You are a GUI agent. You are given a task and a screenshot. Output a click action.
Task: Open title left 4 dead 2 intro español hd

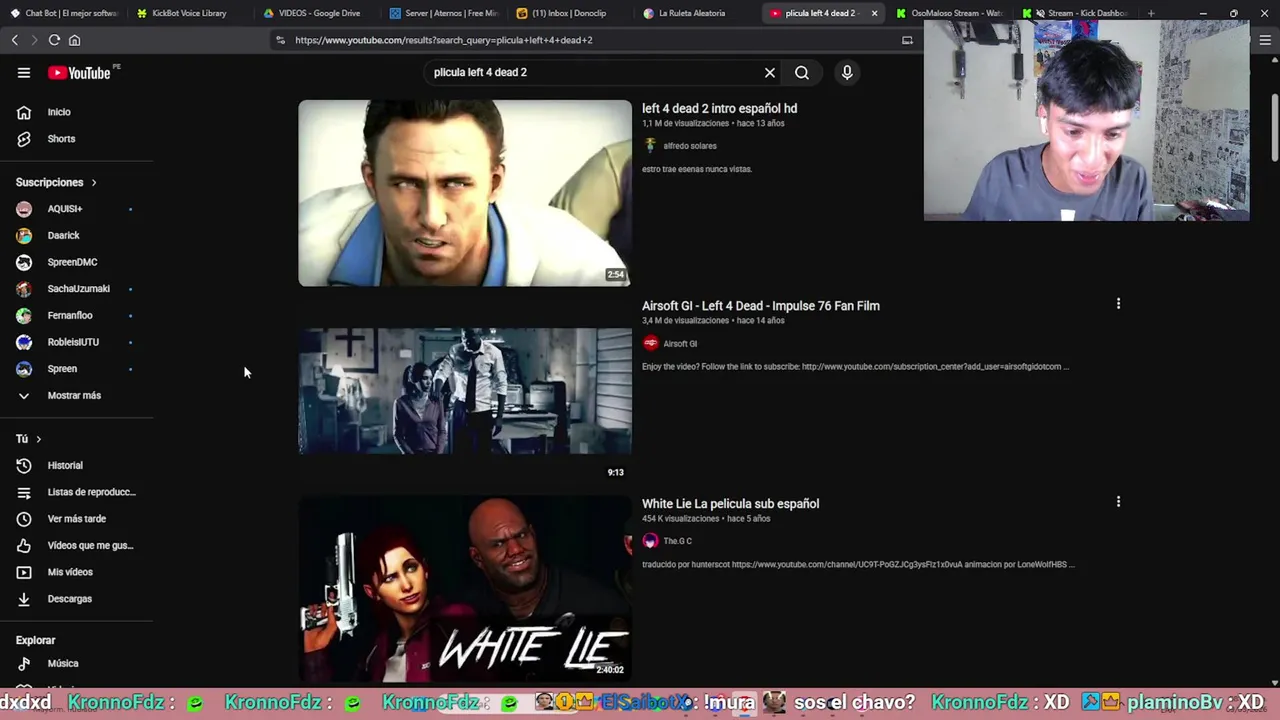pyautogui.click(x=719, y=108)
